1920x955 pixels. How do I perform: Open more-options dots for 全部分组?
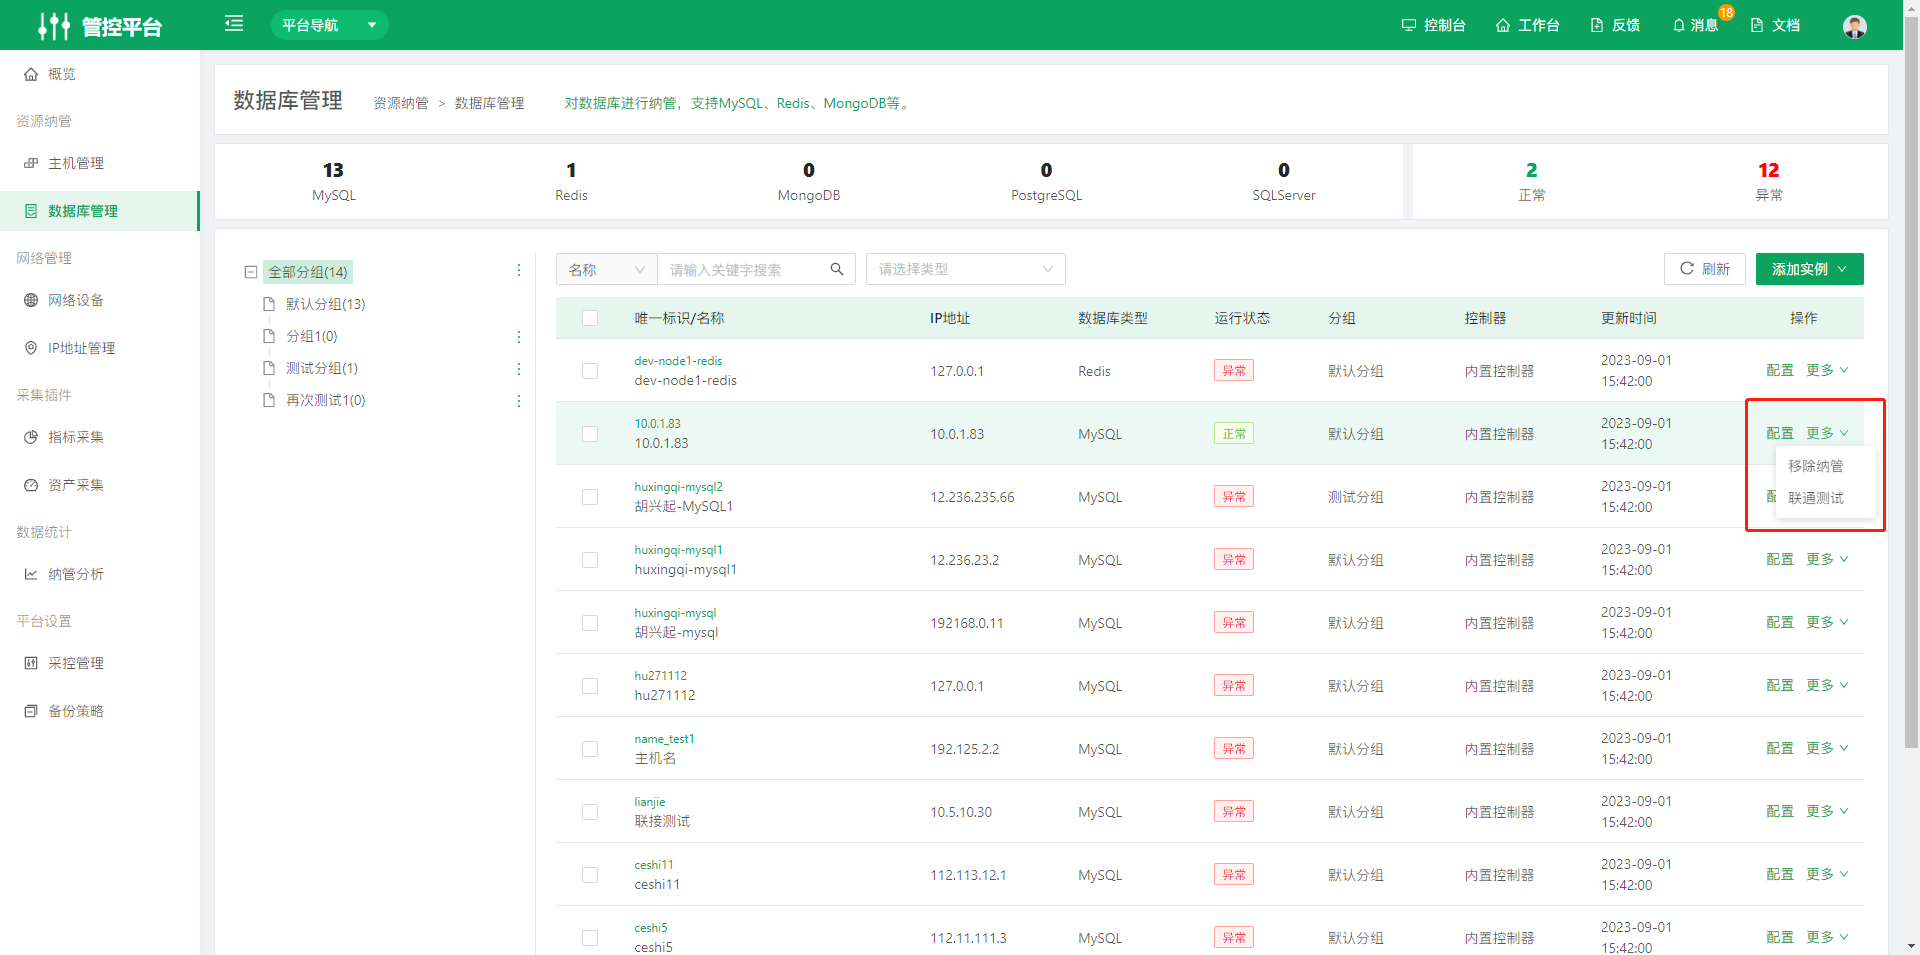[x=518, y=270]
